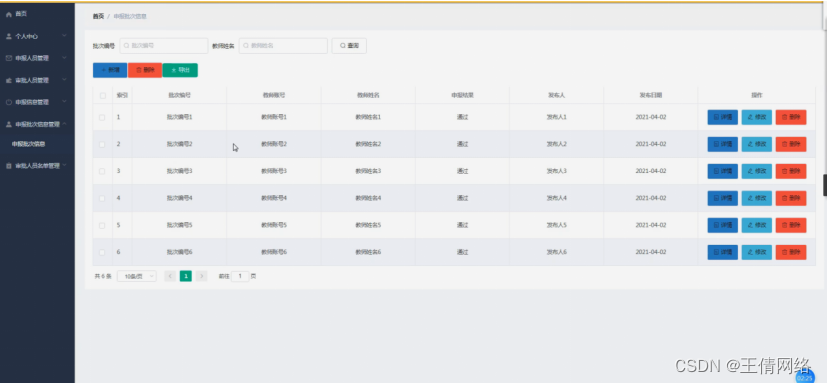Viewport: 827px width, 384px height.
Task: Open 详情 for row 批次编号3
Action: [x=723, y=171]
